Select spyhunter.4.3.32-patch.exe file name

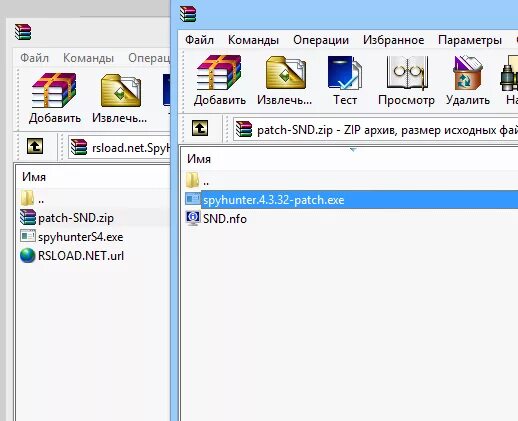(274, 200)
